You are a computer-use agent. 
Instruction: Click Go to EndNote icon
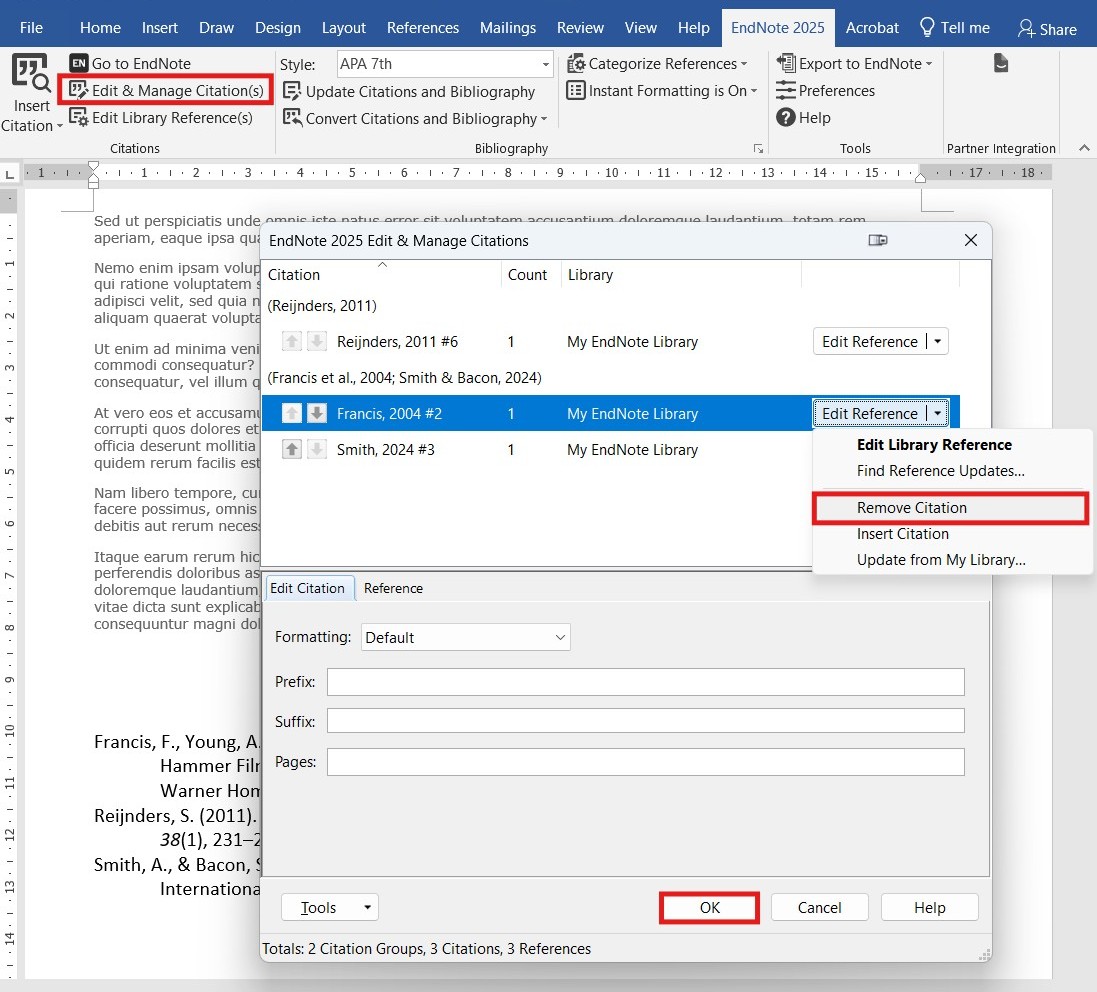(x=79, y=63)
